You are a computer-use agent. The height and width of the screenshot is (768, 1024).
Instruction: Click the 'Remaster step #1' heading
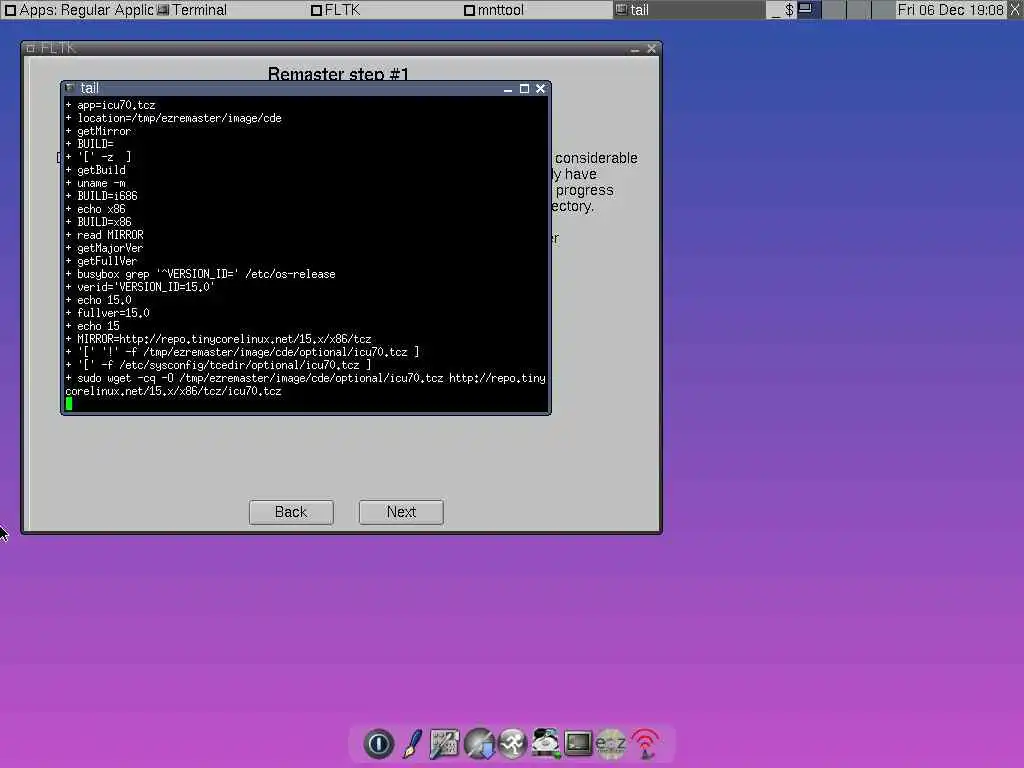(338, 73)
